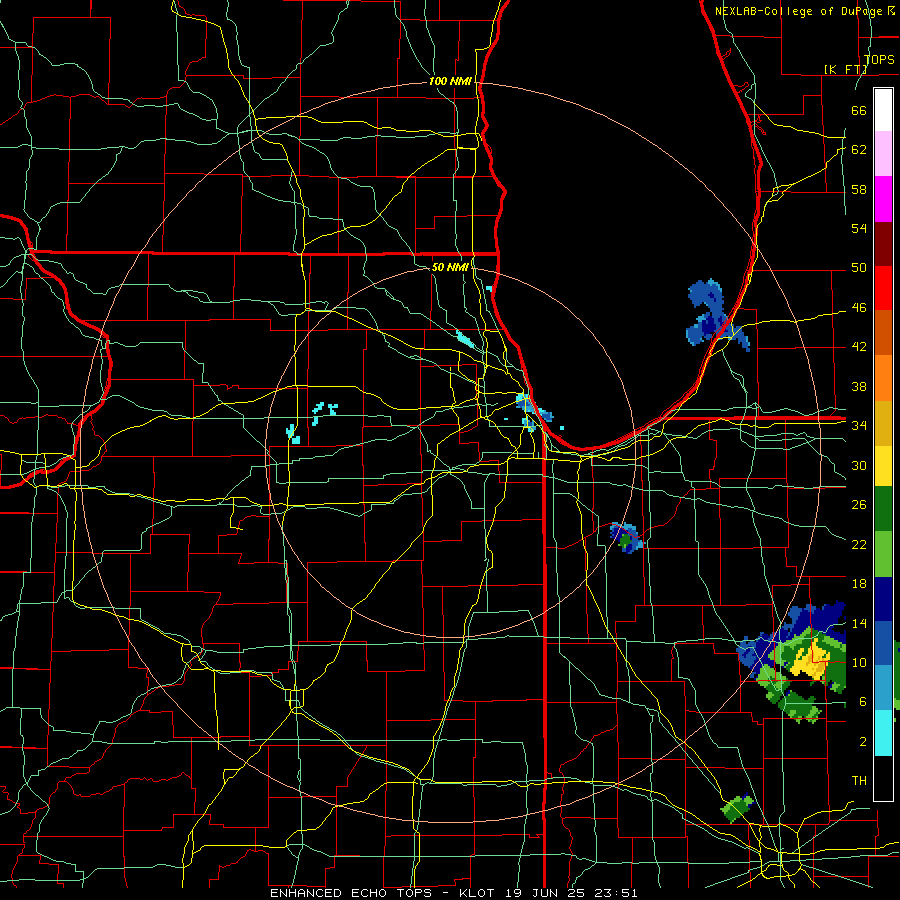Select the medium blue legend swatch
Viewport: 900px width, 900px height.
pos(883,643)
